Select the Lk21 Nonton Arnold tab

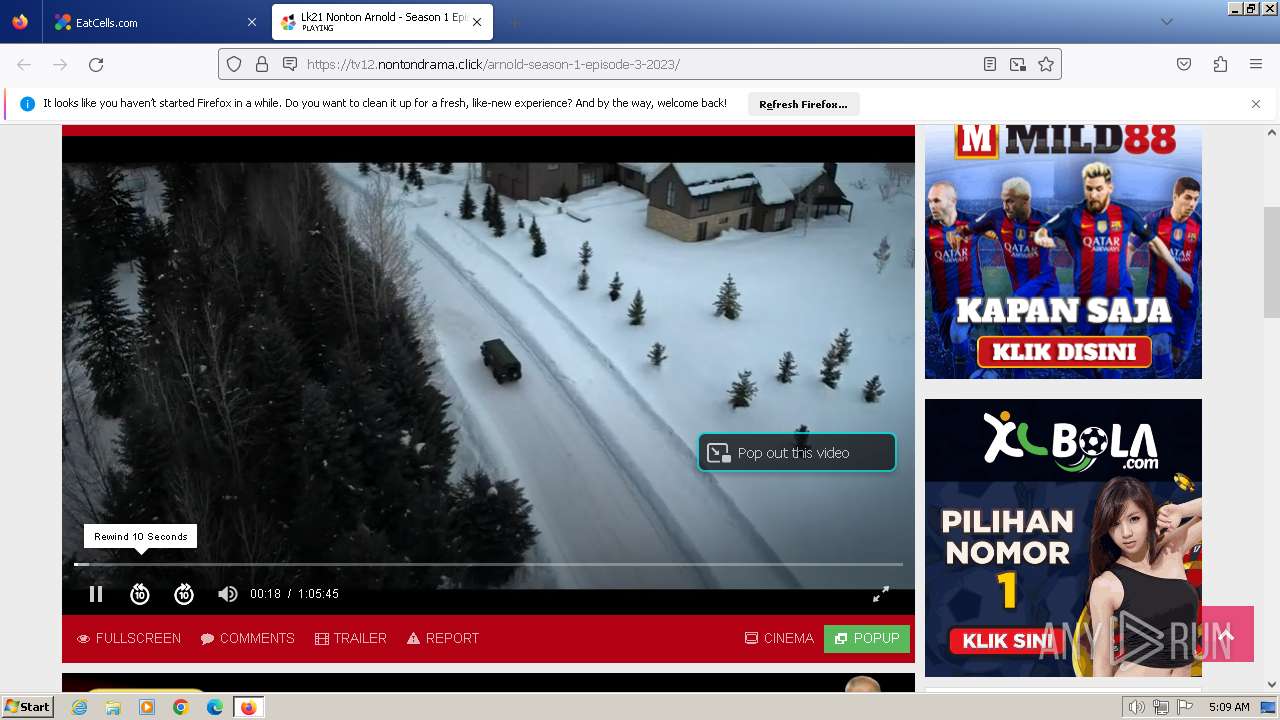[x=380, y=22]
